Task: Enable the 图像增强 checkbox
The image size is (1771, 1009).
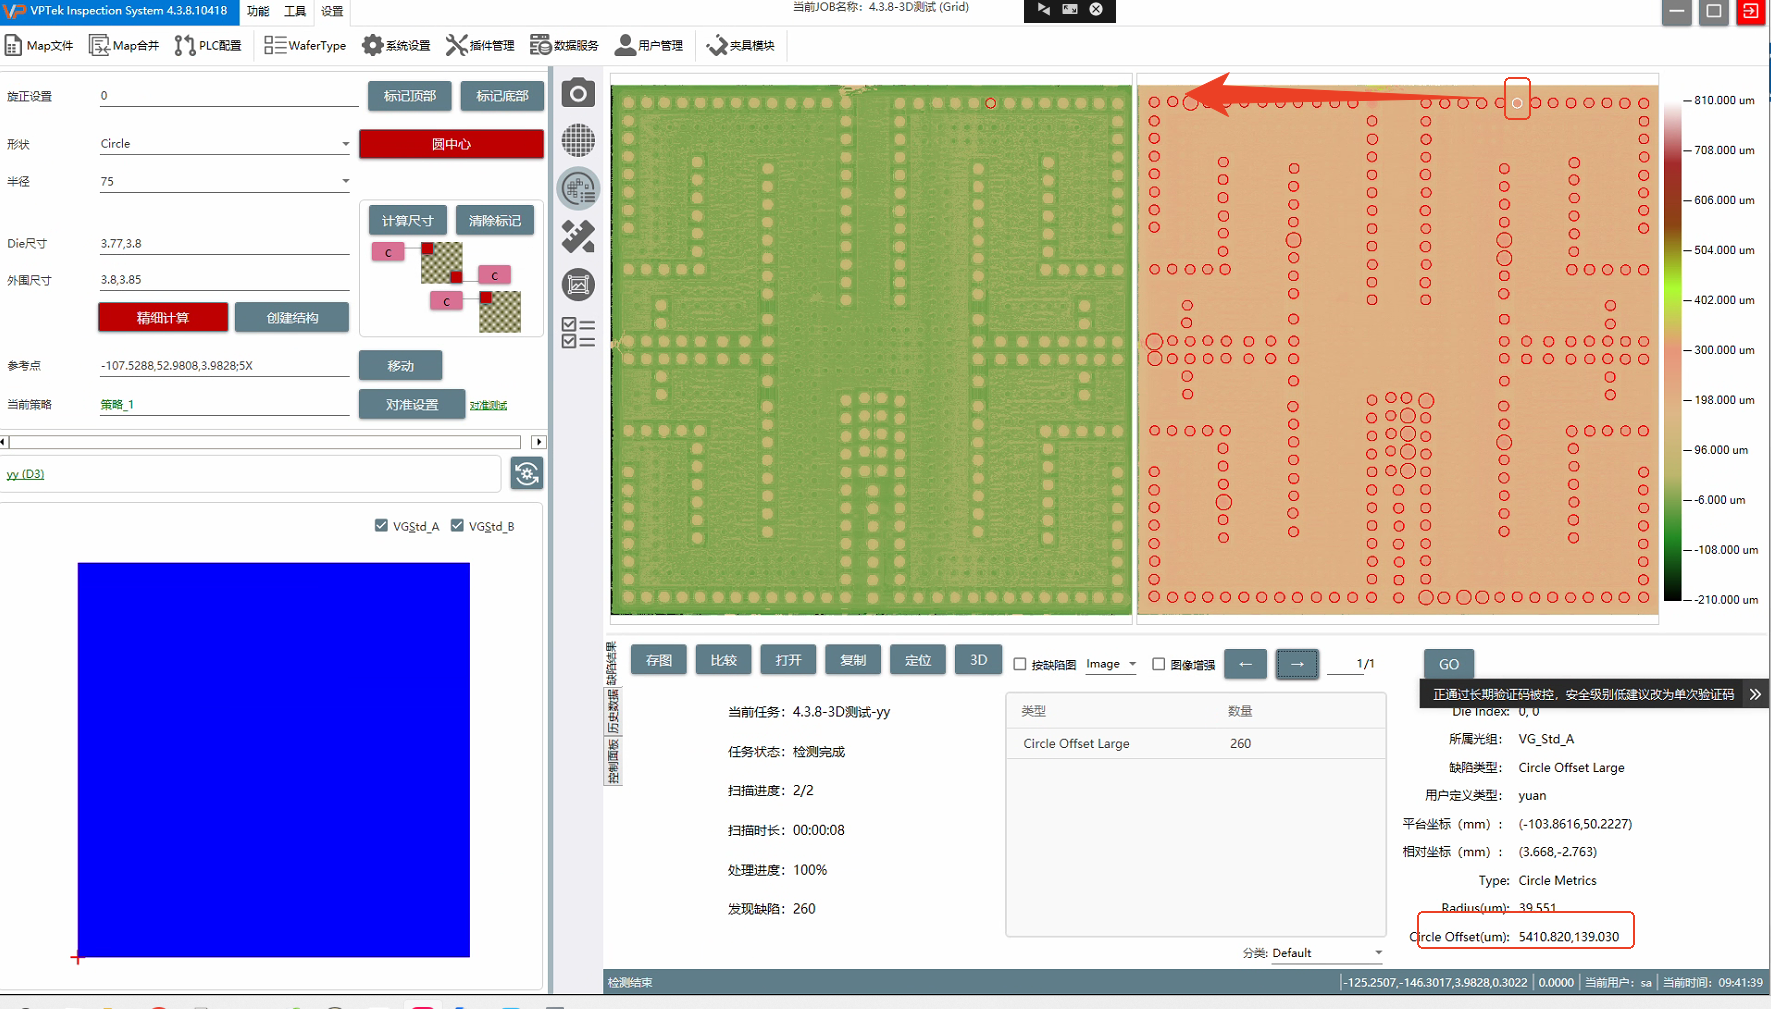Action: pos(1158,664)
